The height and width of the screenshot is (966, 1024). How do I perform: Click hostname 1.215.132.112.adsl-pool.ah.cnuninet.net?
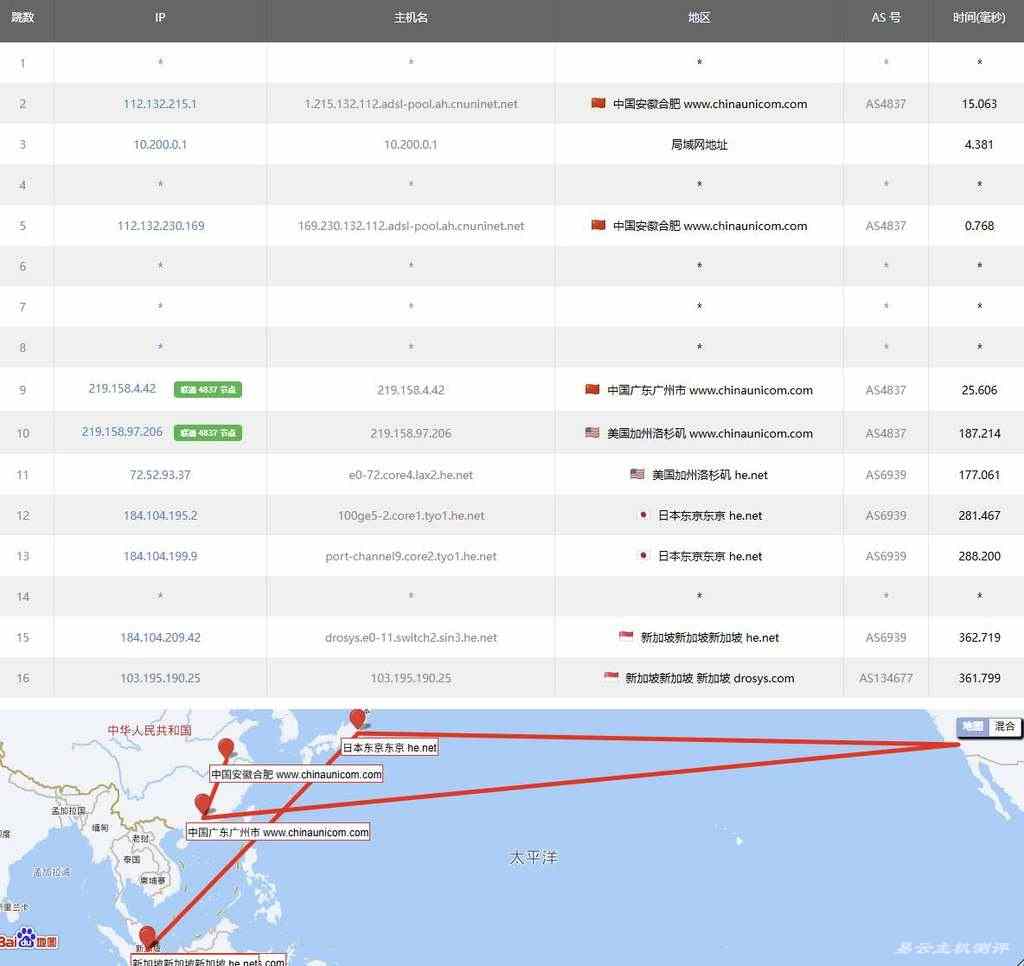[411, 104]
